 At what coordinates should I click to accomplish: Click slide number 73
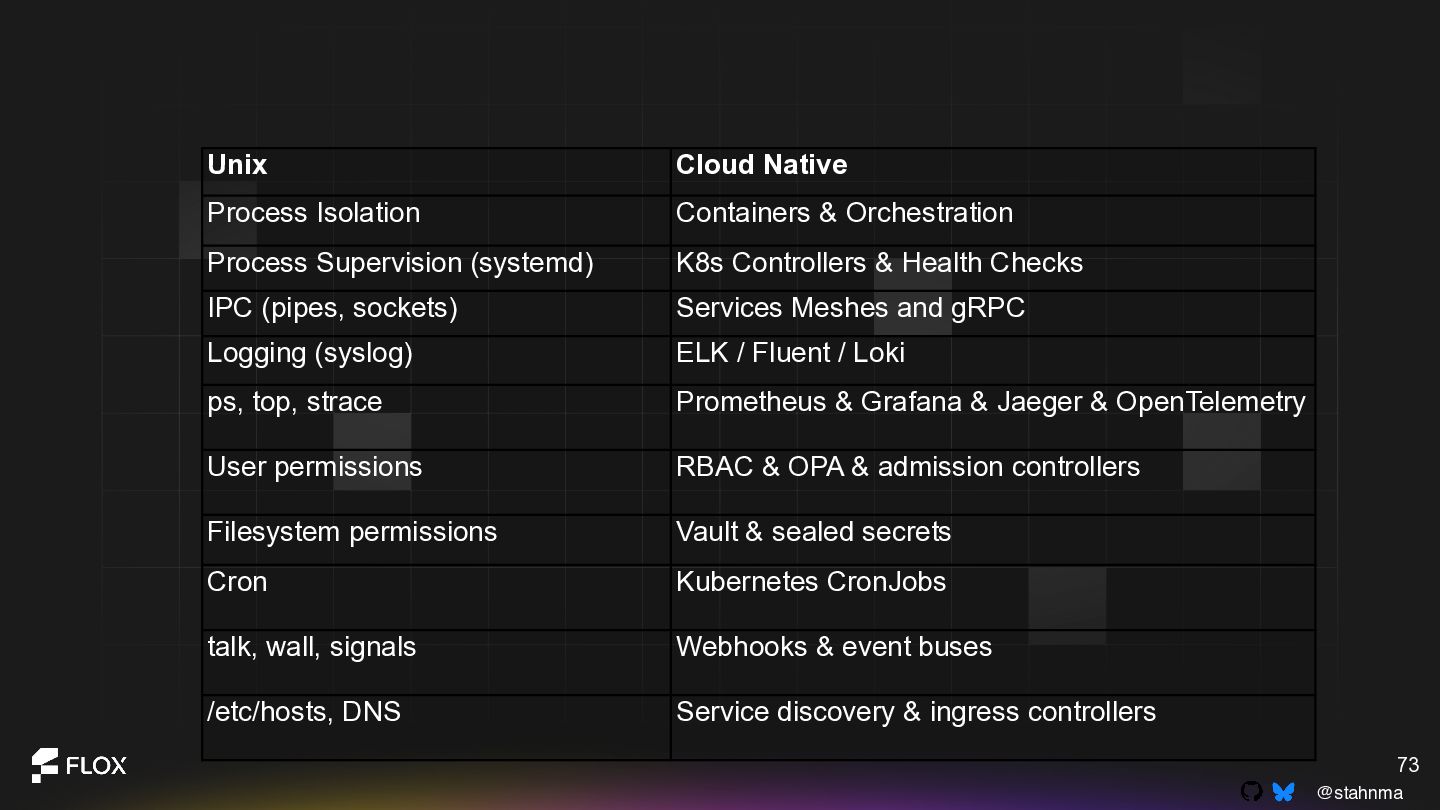1408,765
